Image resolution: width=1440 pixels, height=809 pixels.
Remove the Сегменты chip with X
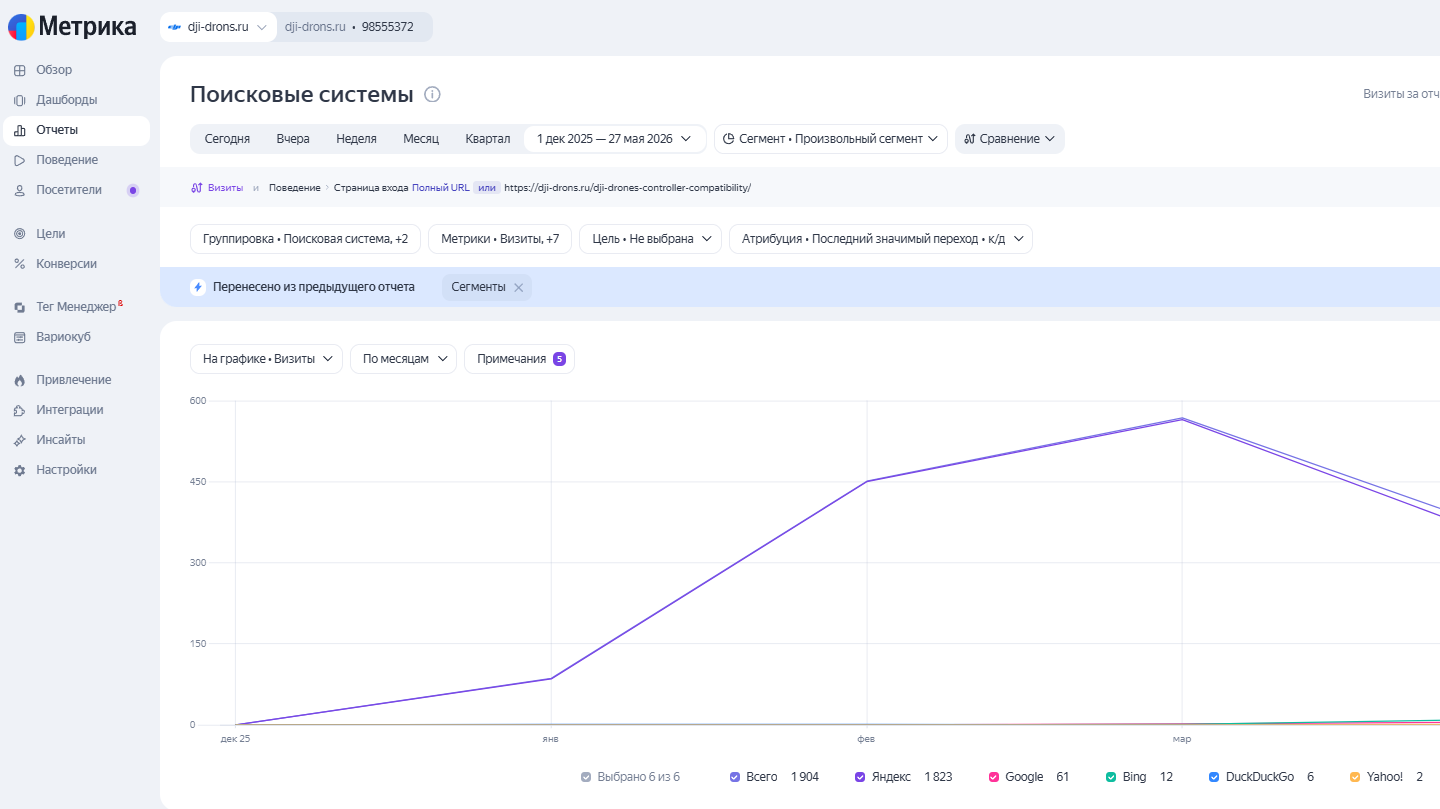[x=518, y=287]
